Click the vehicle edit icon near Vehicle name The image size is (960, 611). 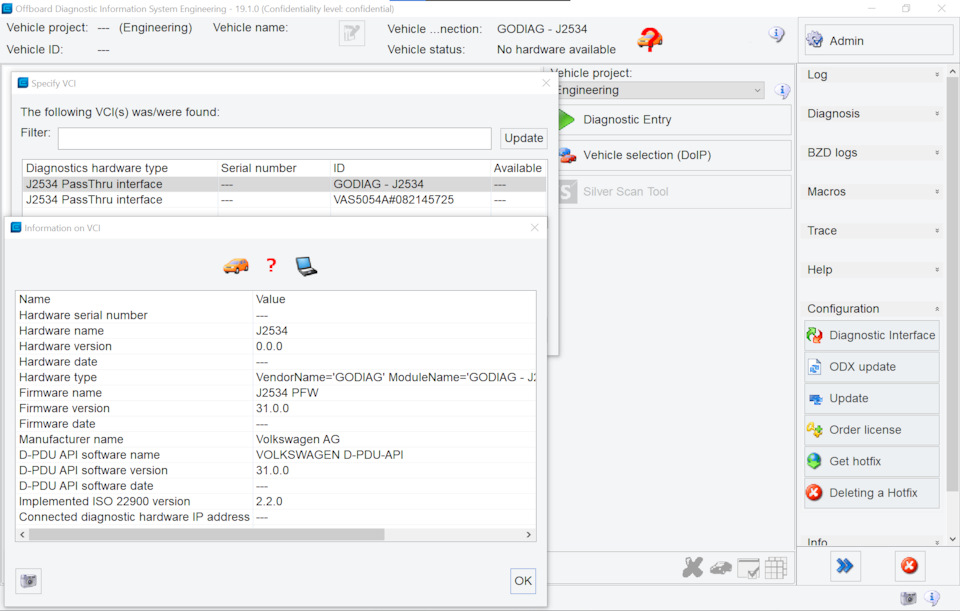click(351, 33)
